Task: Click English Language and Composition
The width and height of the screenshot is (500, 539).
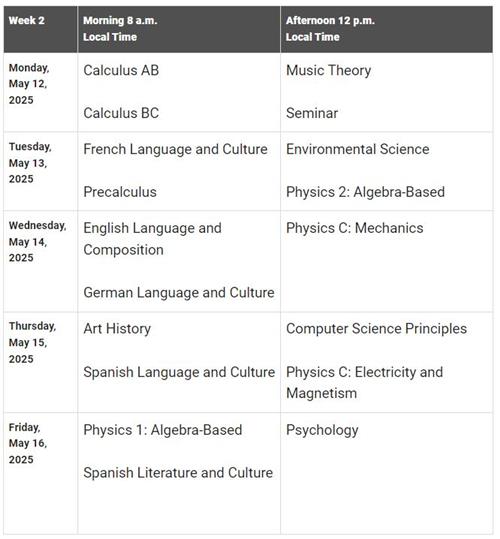Action: pyautogui.click(x=153, y=239)
